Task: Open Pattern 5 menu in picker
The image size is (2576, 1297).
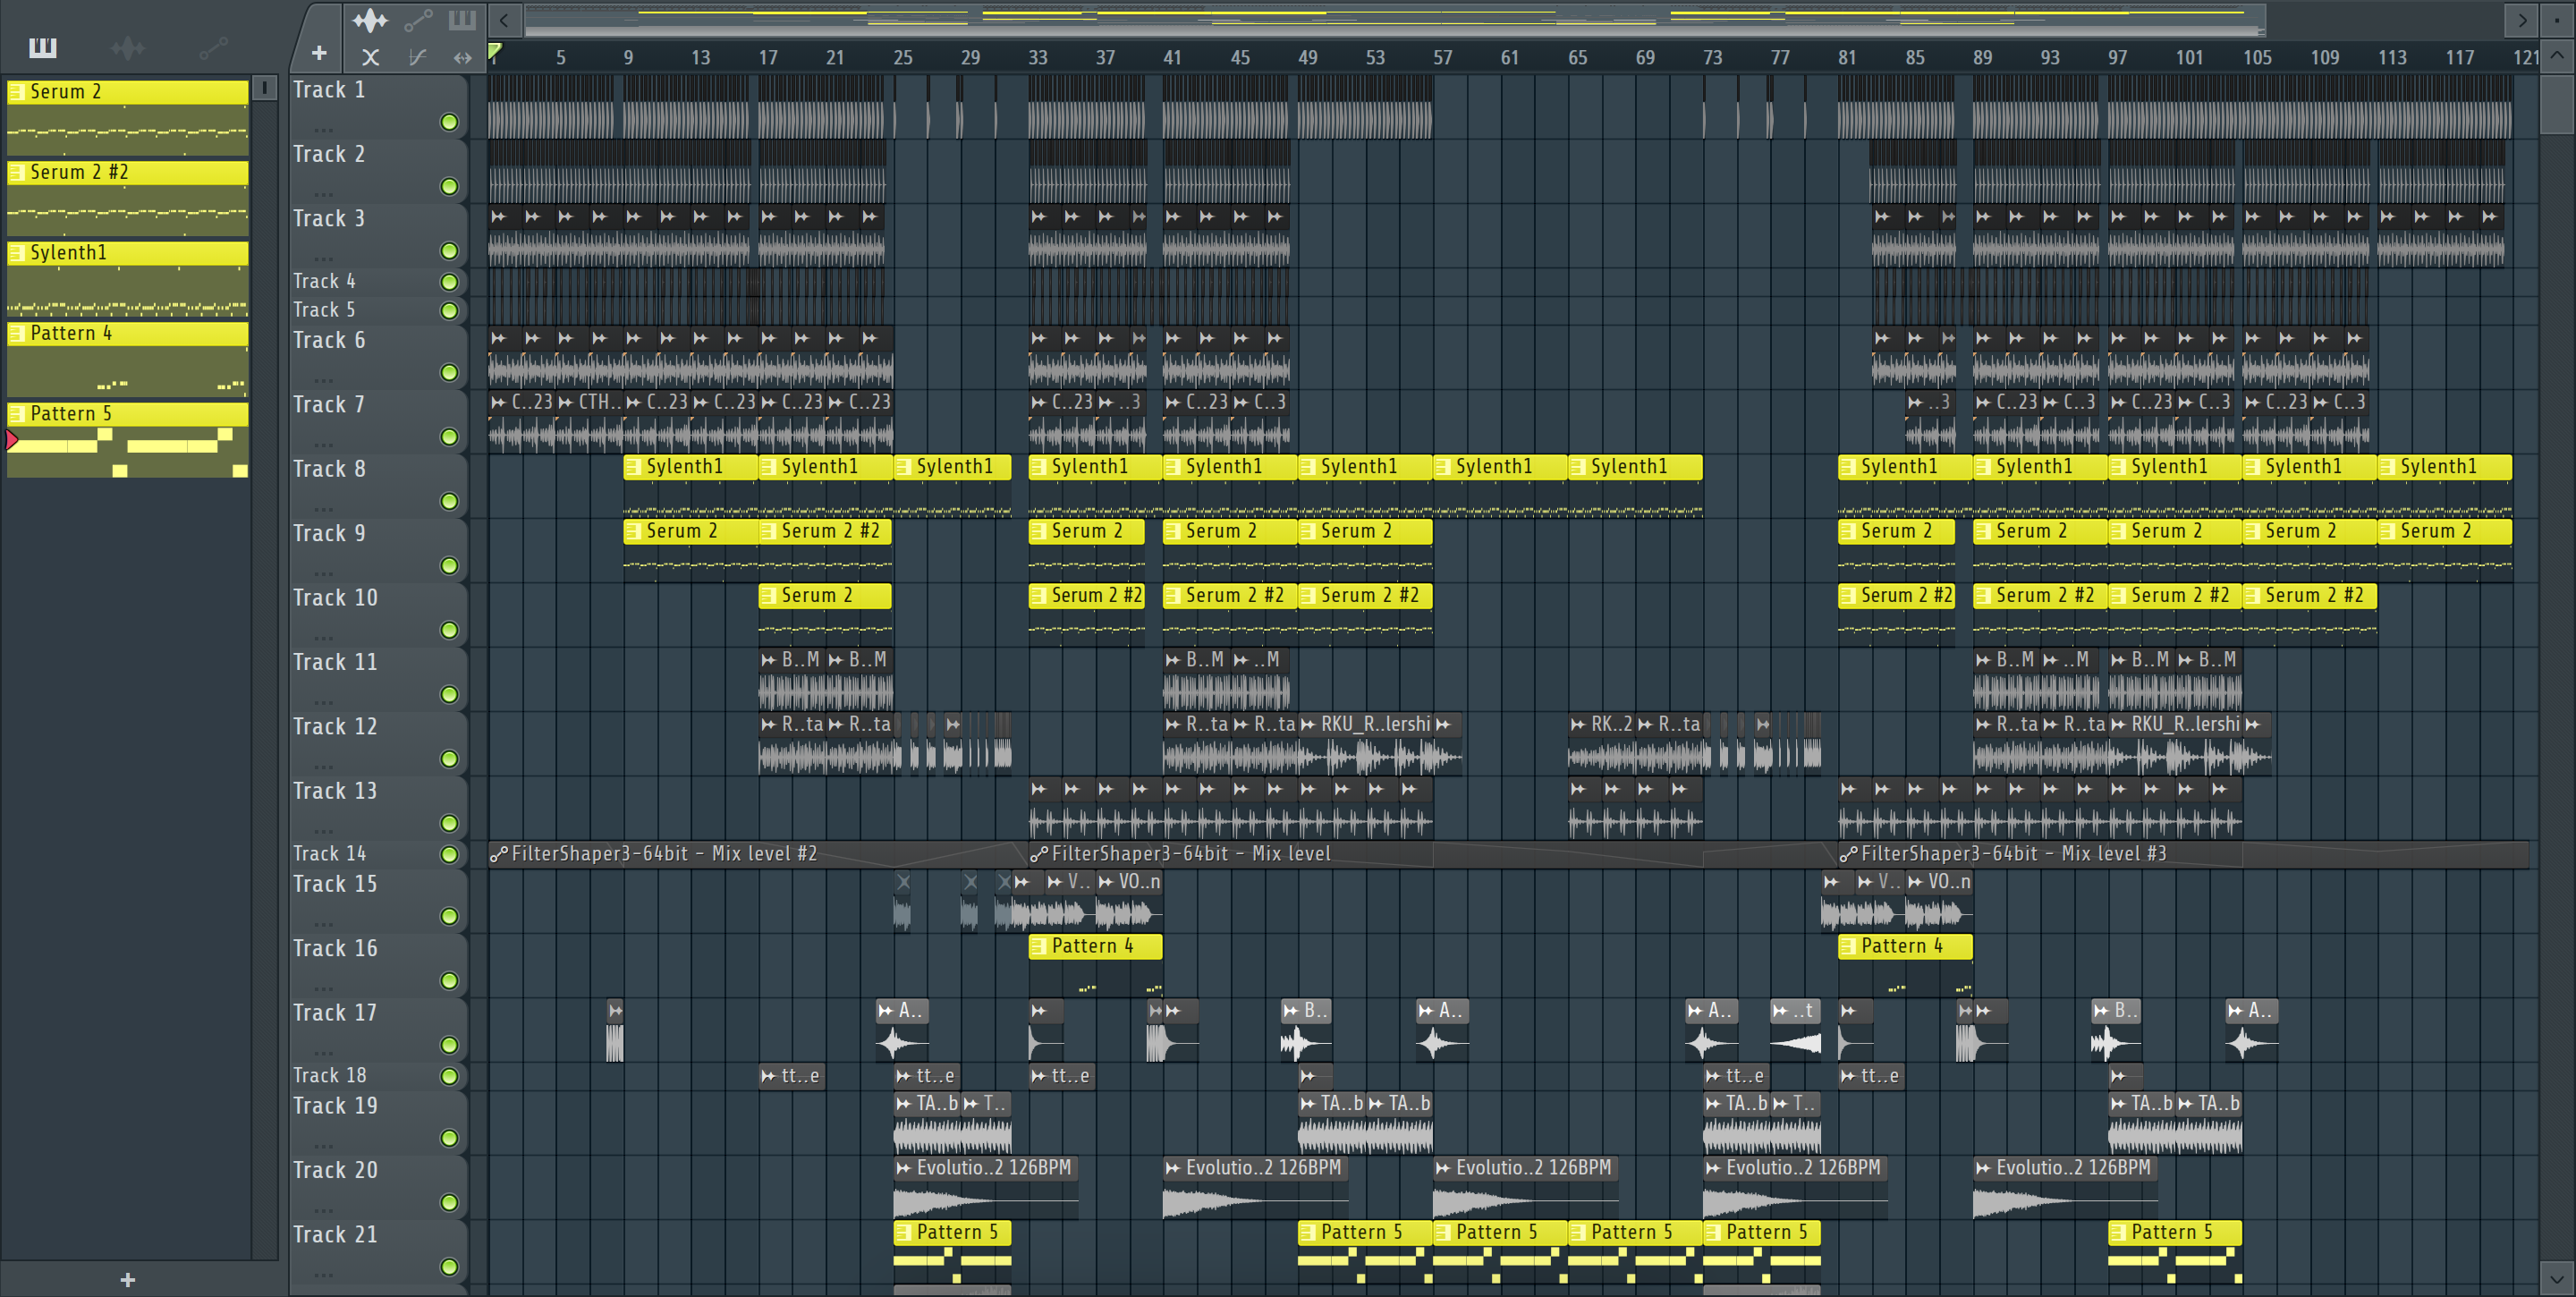Action: [16, 414]
